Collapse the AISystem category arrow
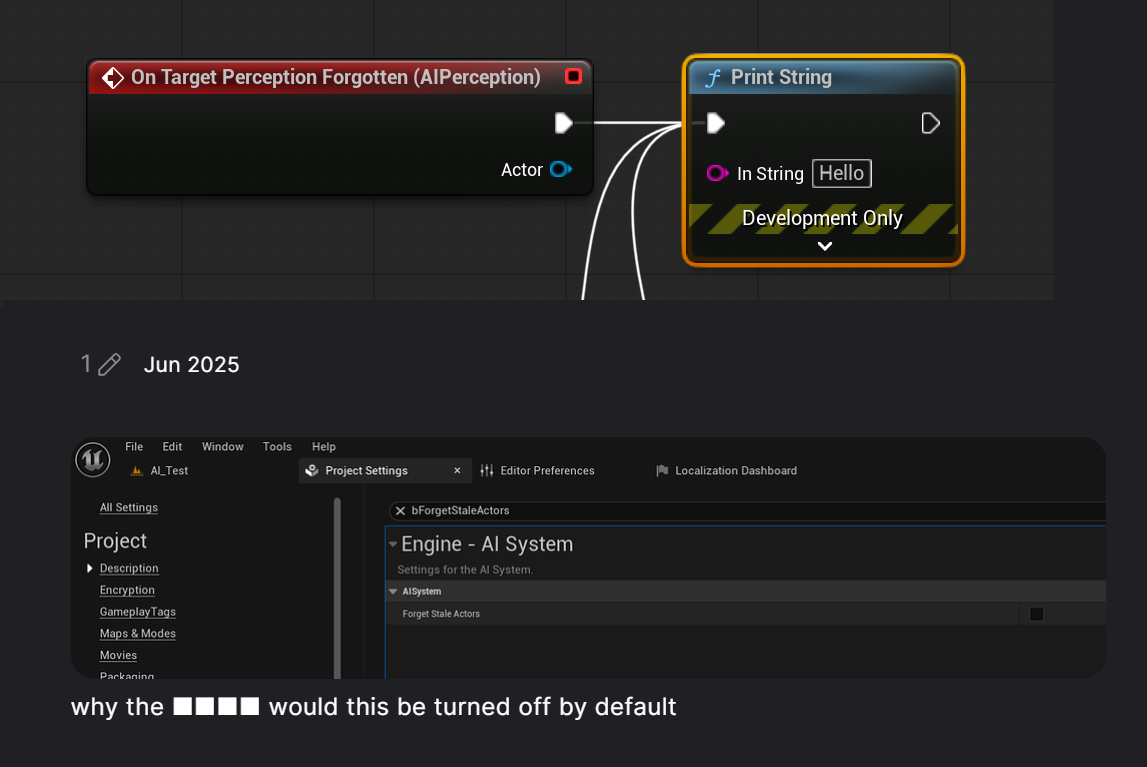 (393, 592)
